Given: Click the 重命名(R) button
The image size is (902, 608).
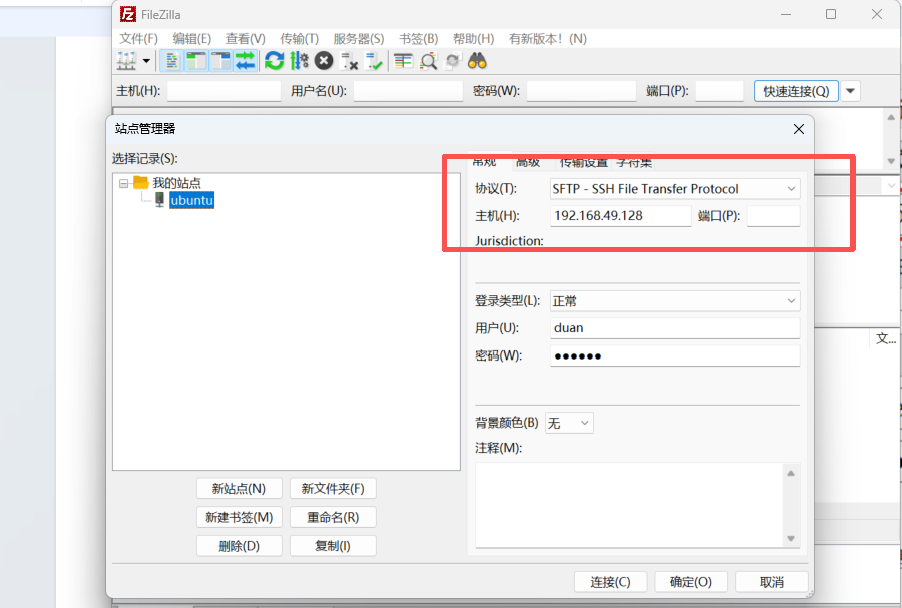Looking at the screenshot, I should pyautogui.click(x=333, y=517).
